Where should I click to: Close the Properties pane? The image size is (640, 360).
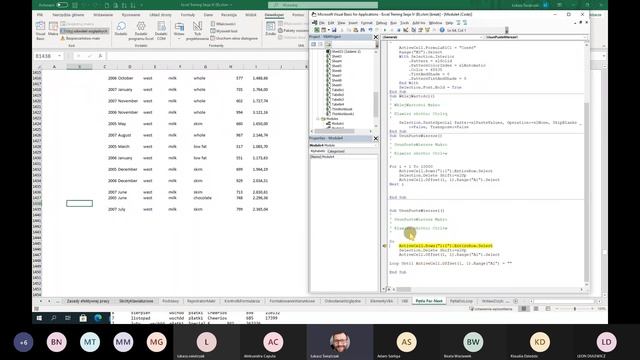click(x=376, y=138)
